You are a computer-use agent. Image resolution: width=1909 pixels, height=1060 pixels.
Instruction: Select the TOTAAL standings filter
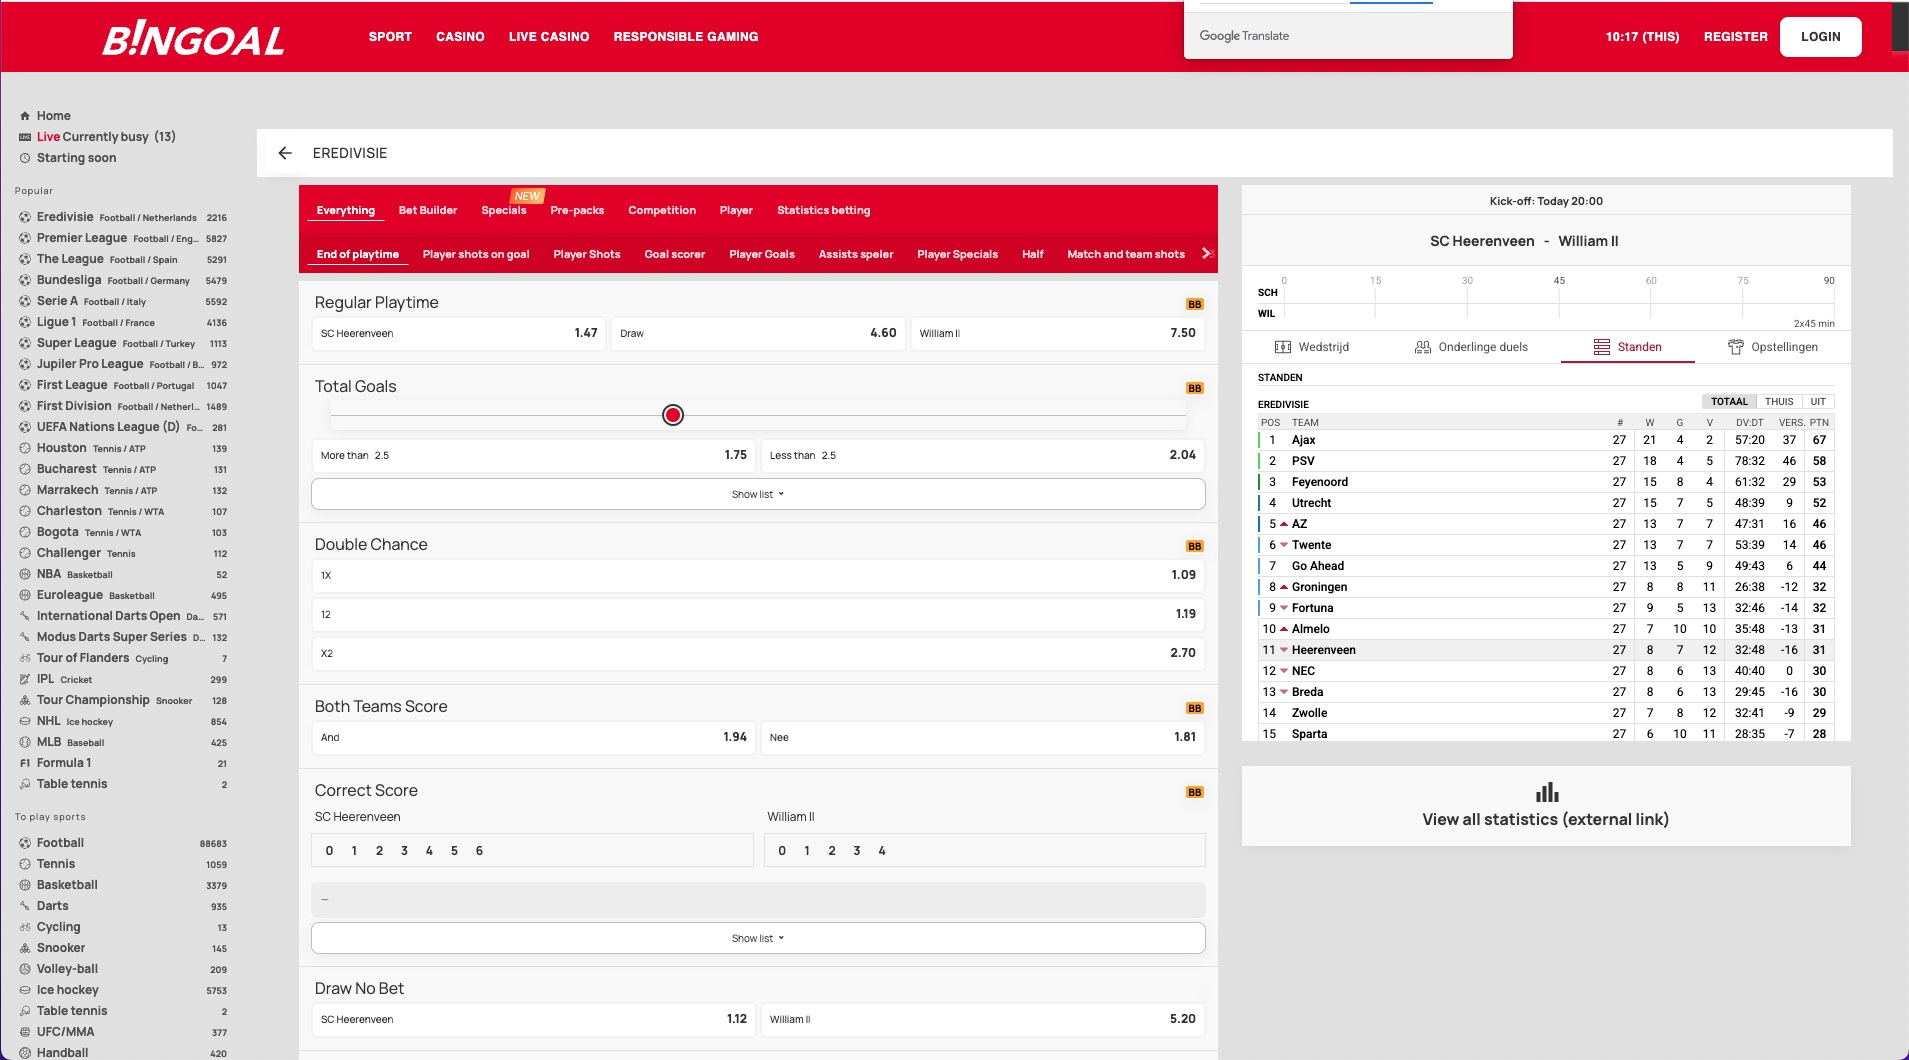(1729, 402)
